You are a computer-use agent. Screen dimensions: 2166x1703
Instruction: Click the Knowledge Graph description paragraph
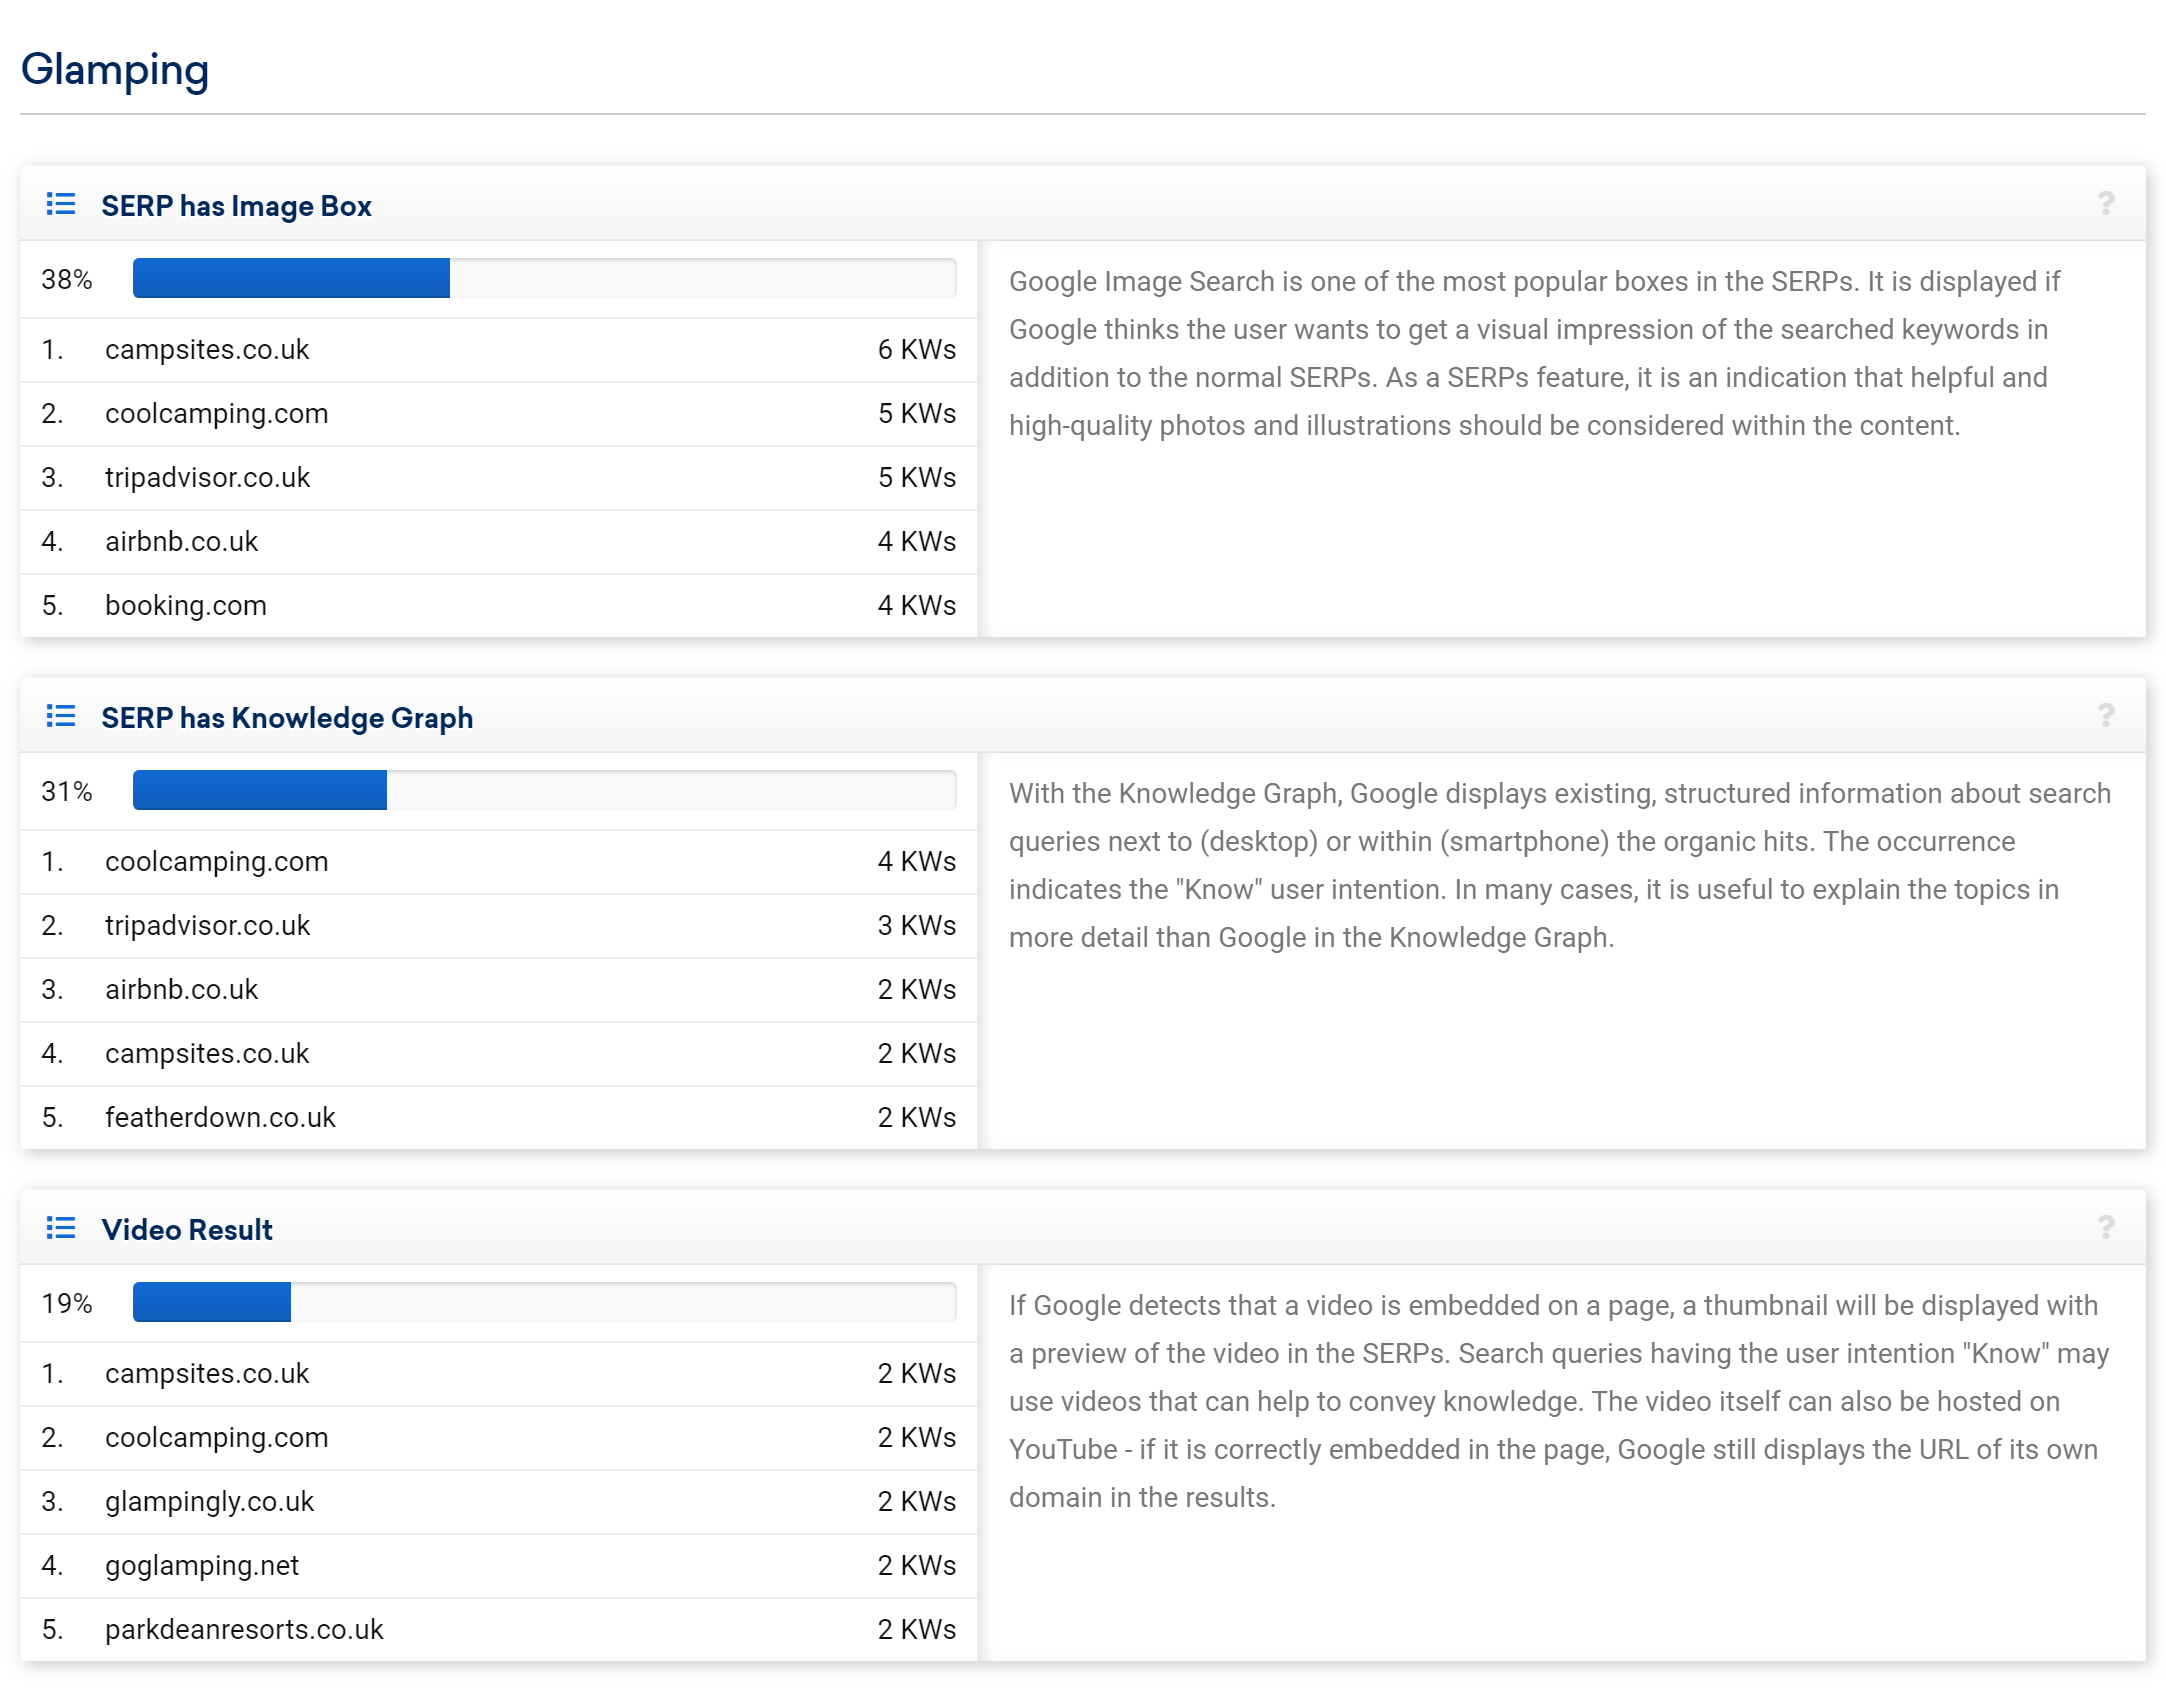pos(1559,866)
